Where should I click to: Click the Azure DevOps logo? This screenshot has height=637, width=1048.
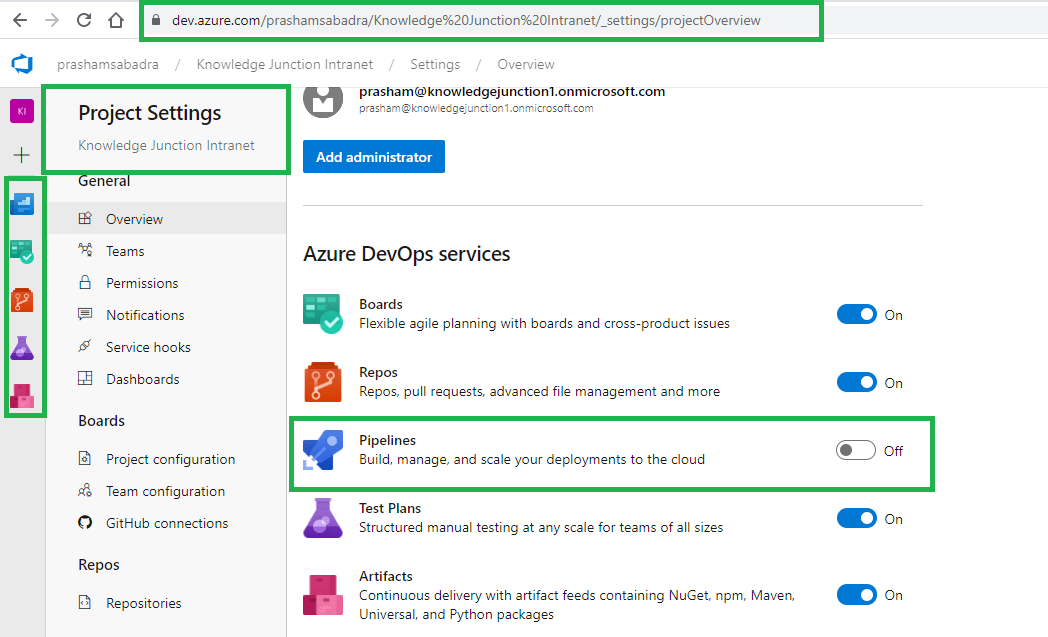(22, 64)
